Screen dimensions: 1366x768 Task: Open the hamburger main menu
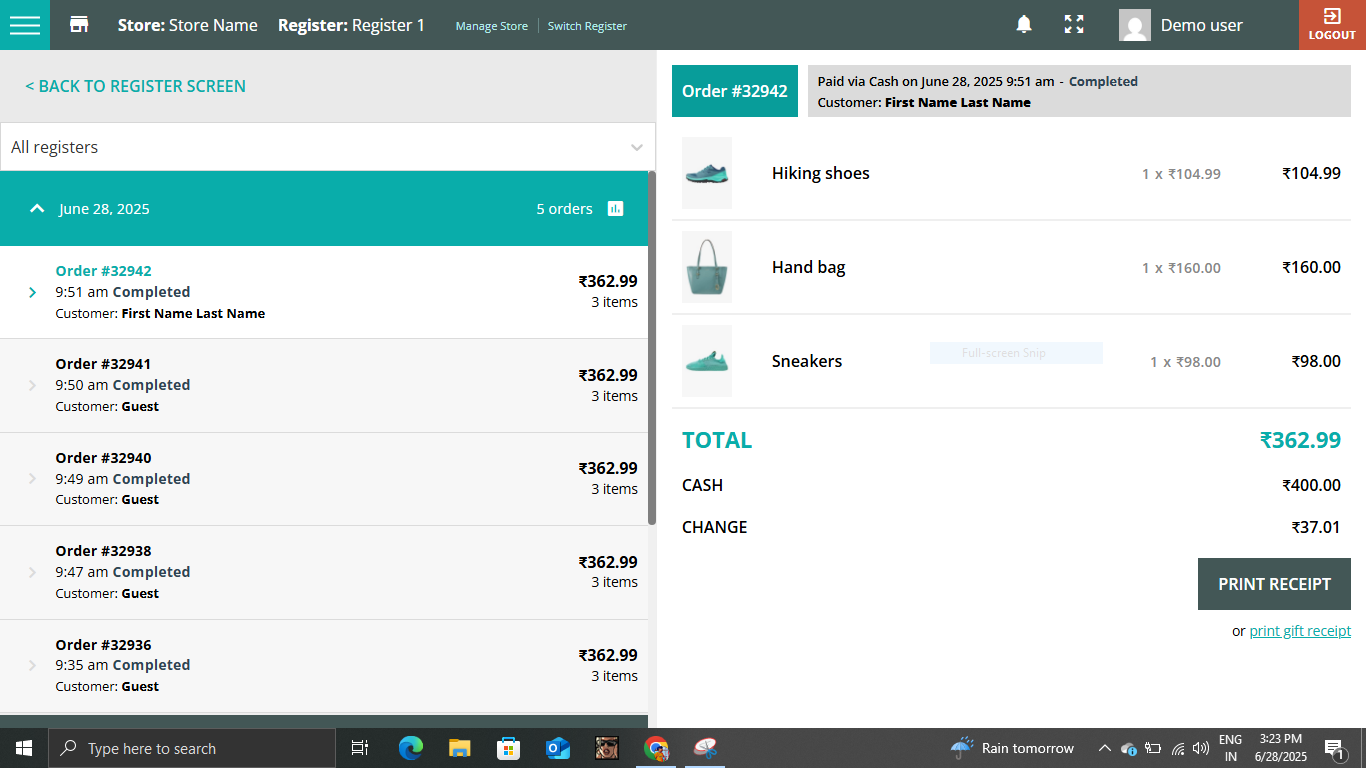click(x=24, y=25)
